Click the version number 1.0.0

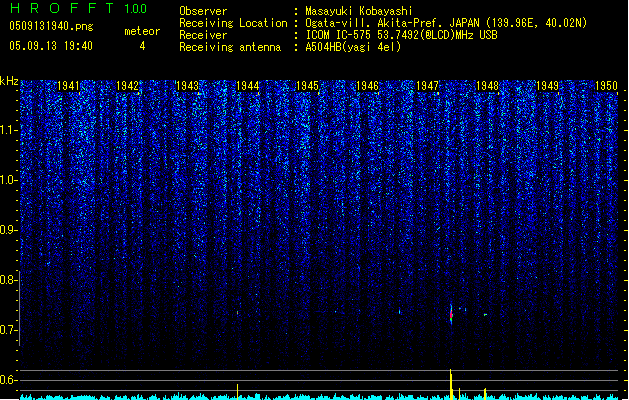click(x=136, y=9)
